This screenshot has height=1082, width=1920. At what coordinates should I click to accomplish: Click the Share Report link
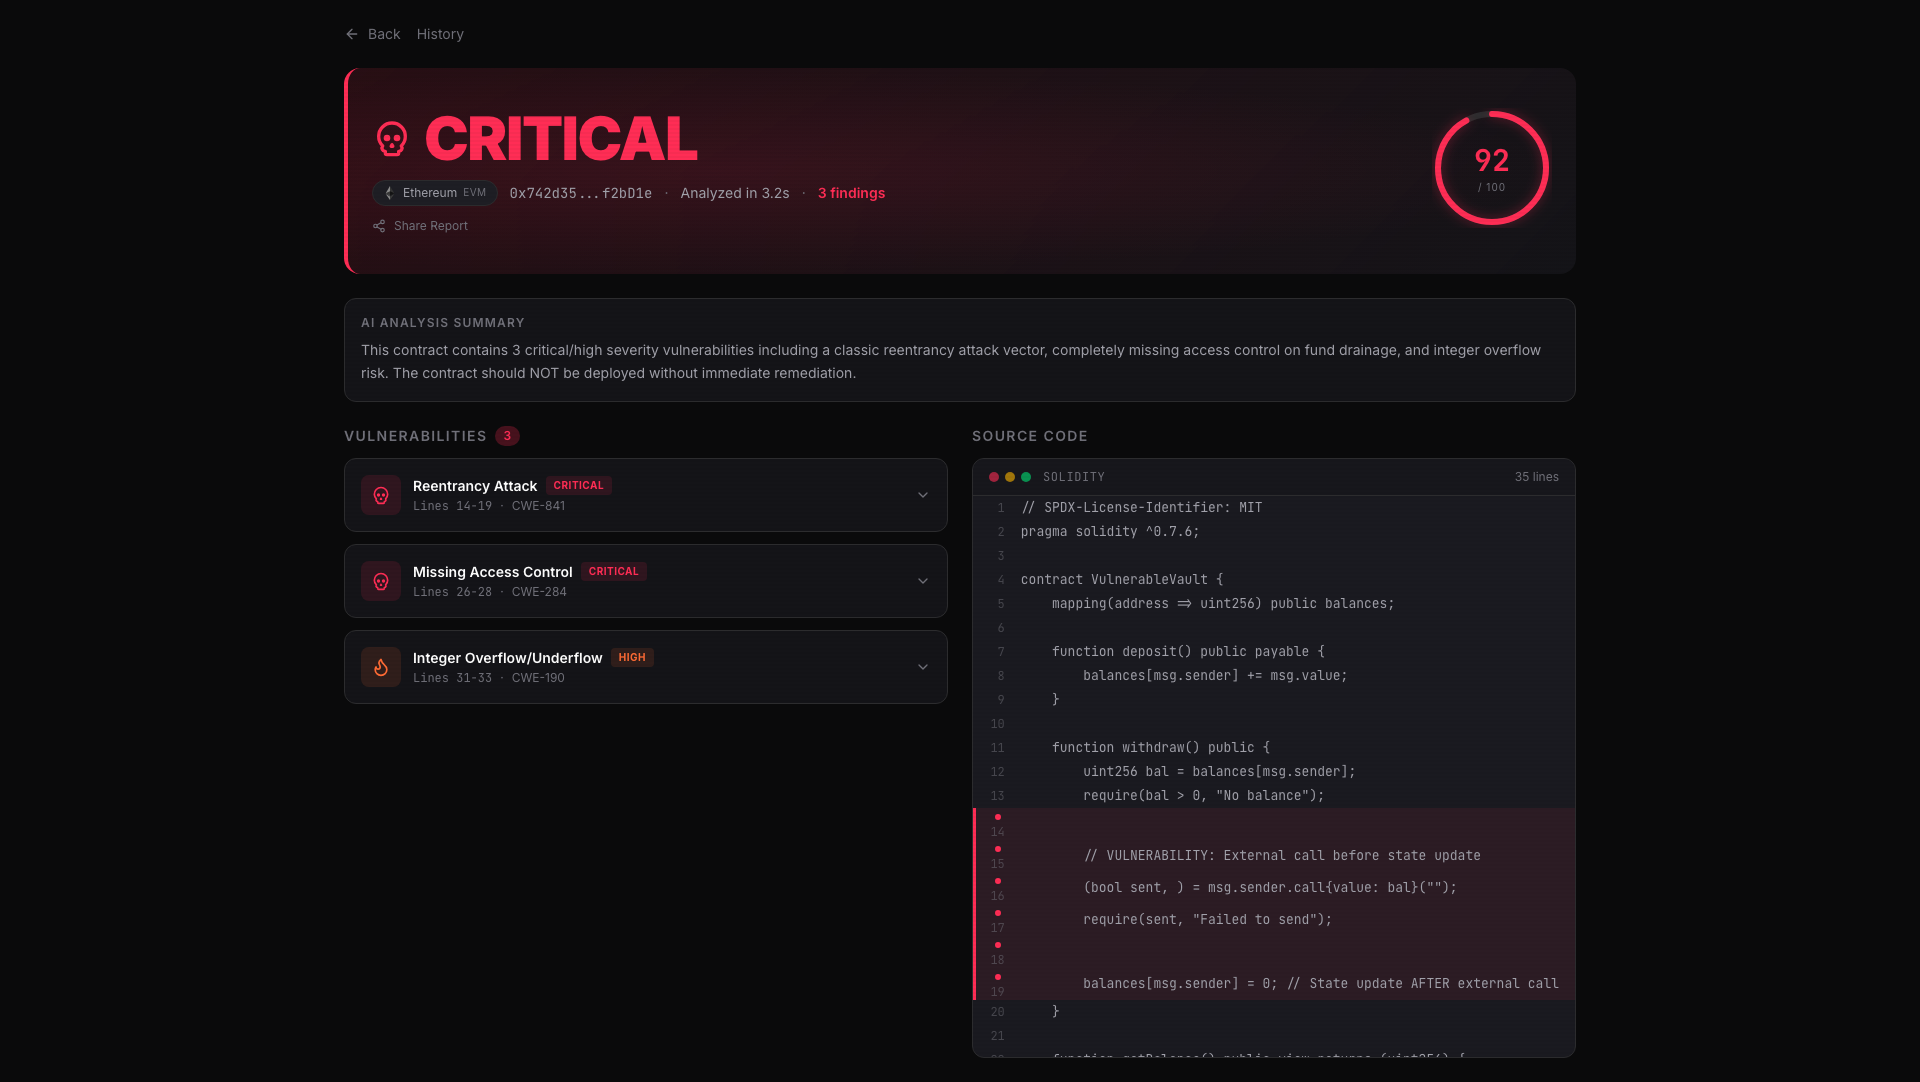pyautogui.click(x=430, y=226)
